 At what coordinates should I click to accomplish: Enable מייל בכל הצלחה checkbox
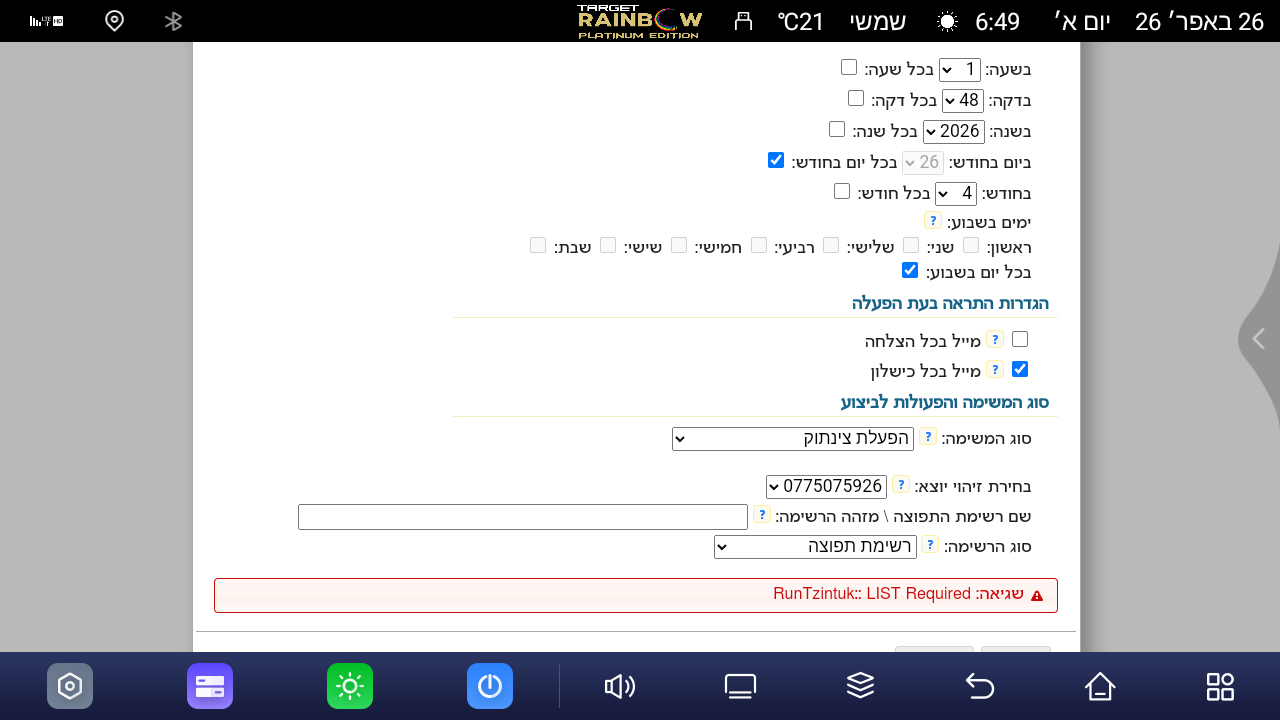[x=1020, y=339]
